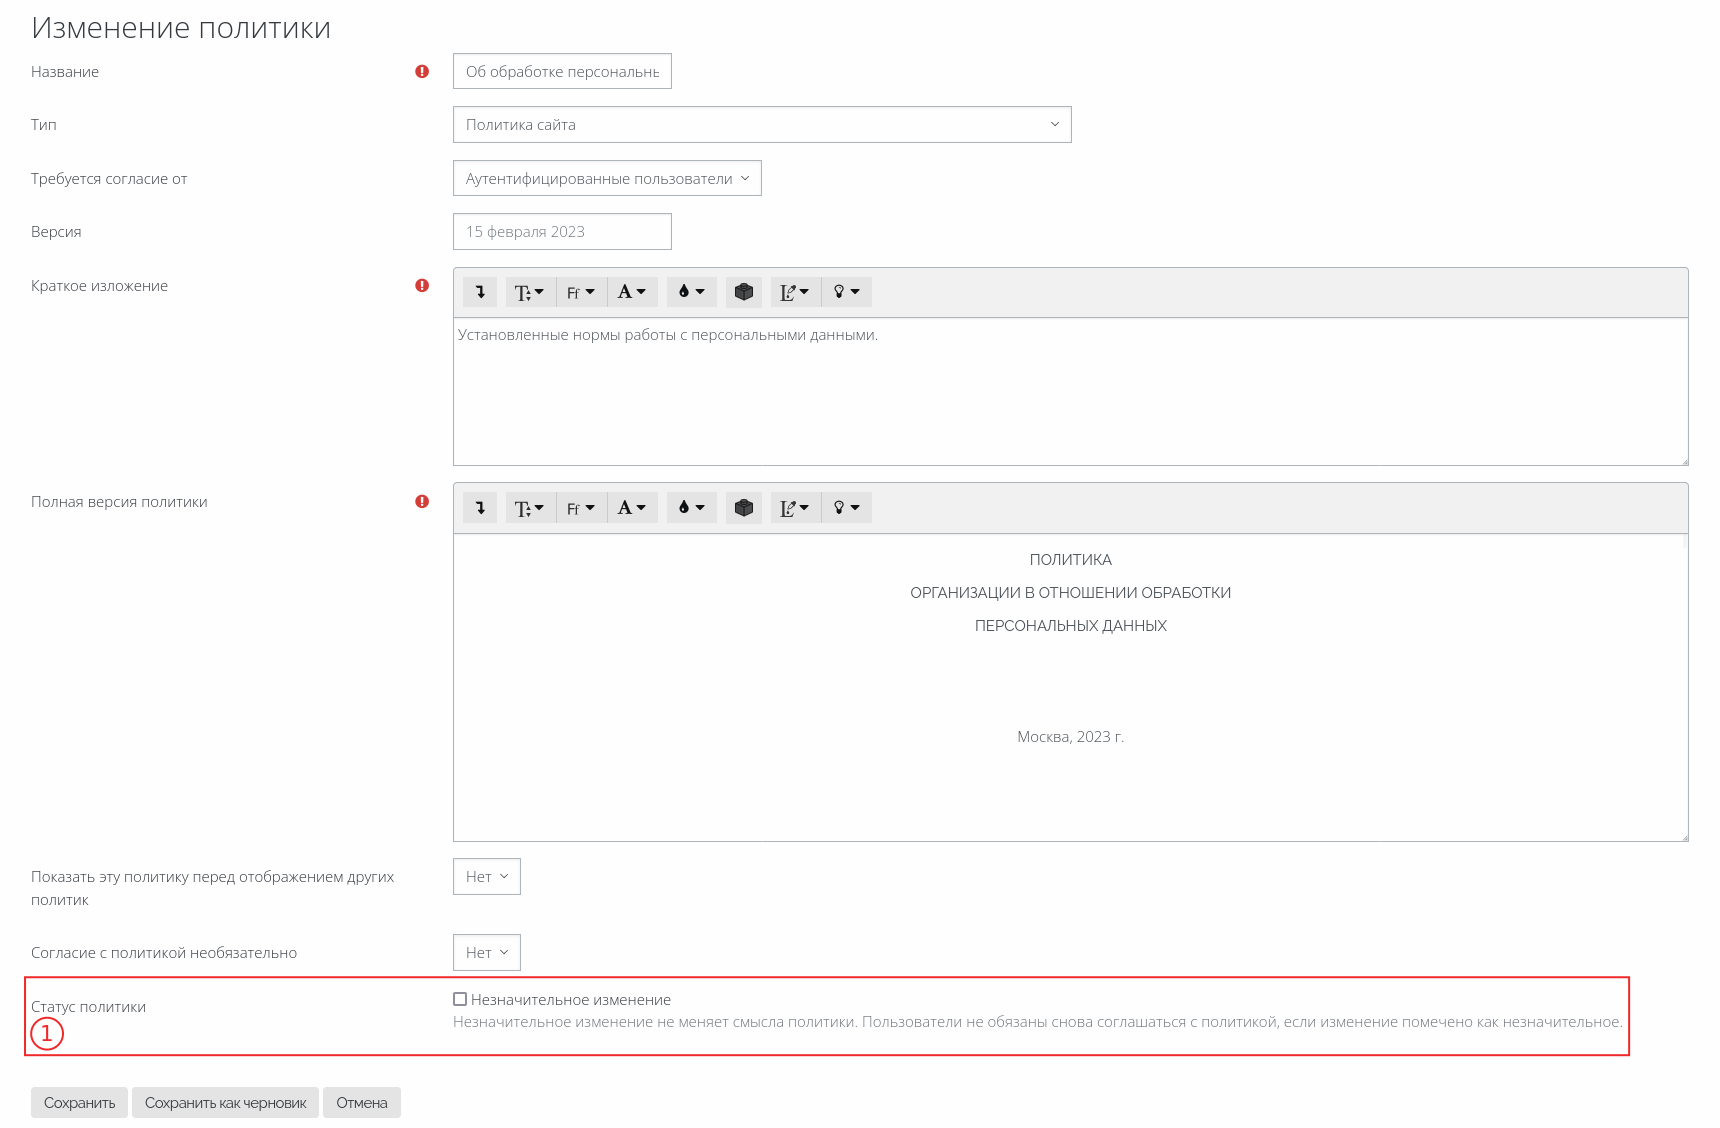Click into Краткое изложение text area
Viewport: 1720px width, 1128px height.
pos(1070,392)
